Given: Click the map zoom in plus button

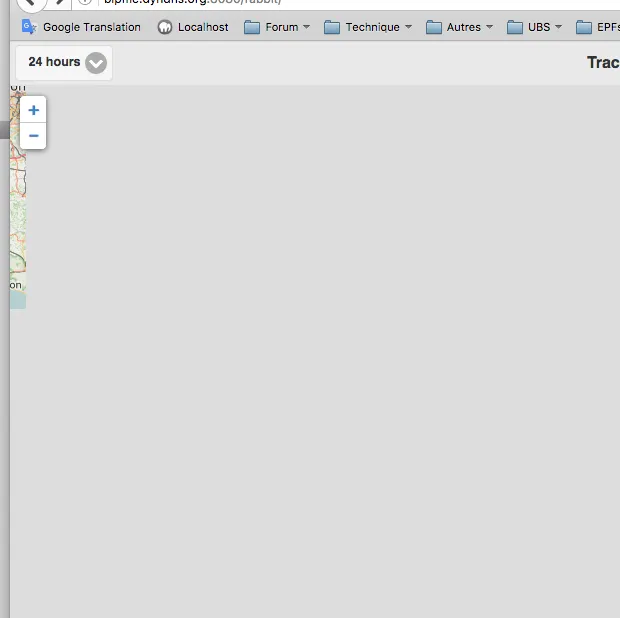Looking at the screenshot, I should pos(33,110).
